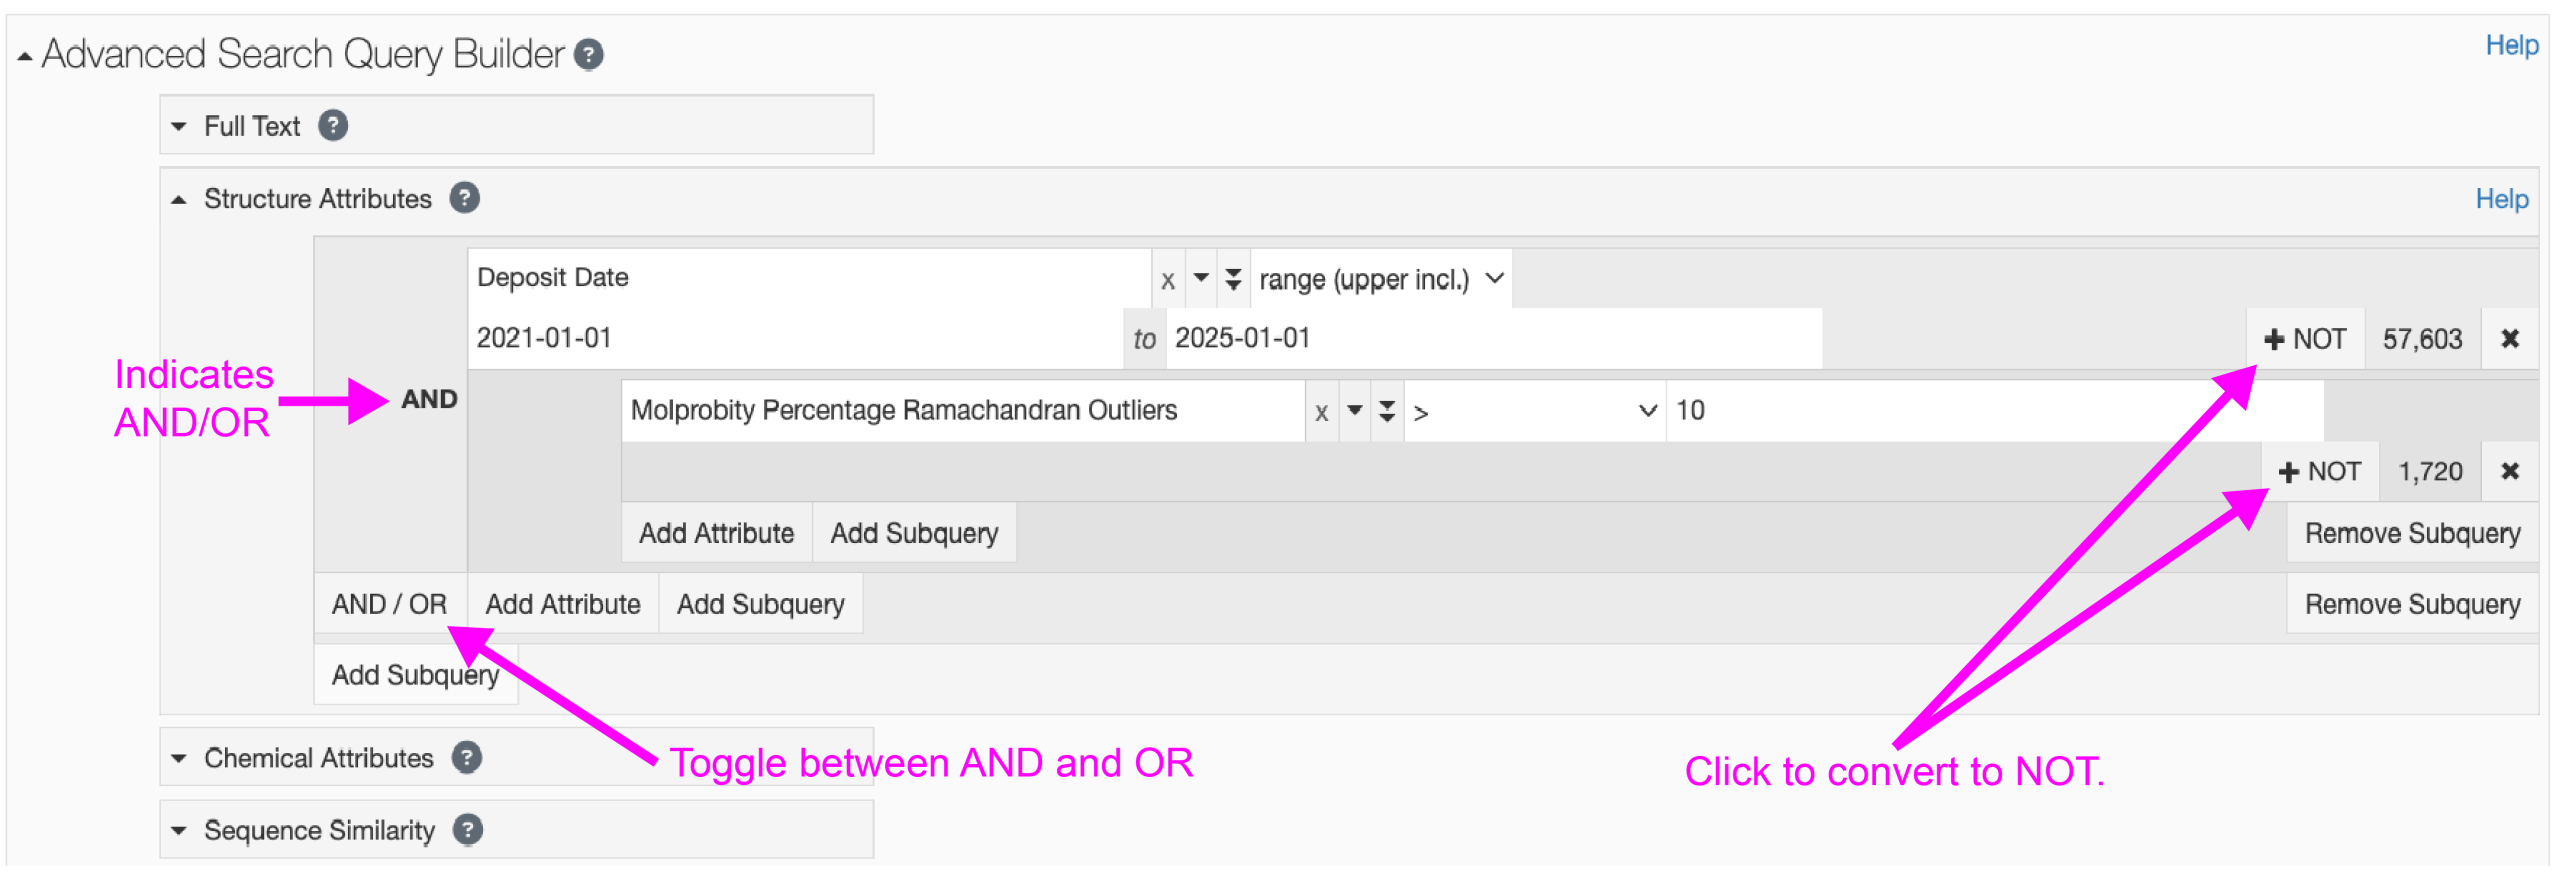Clear the Molprobity Ramachandran Outliers attribute field
The image size is (2560, 876).
[x=1321, y=412]
